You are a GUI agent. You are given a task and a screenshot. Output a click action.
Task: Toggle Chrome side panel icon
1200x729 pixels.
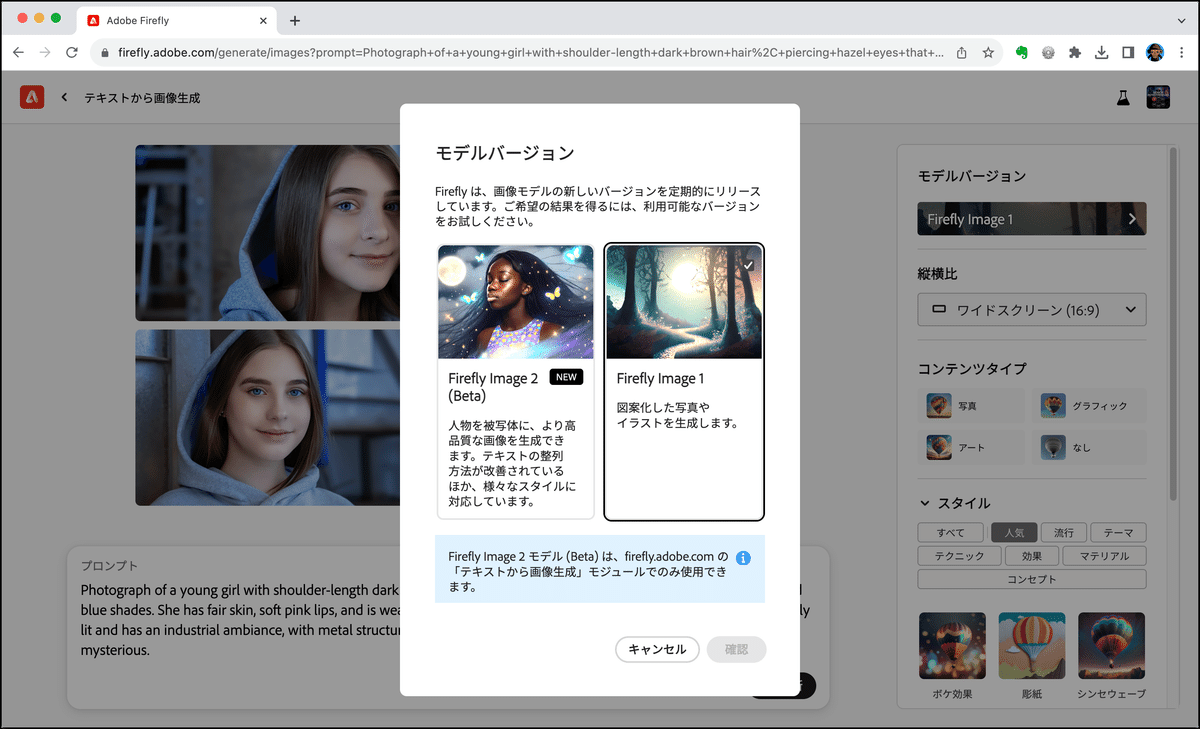pyautogui.click(x=1127, y=52)
